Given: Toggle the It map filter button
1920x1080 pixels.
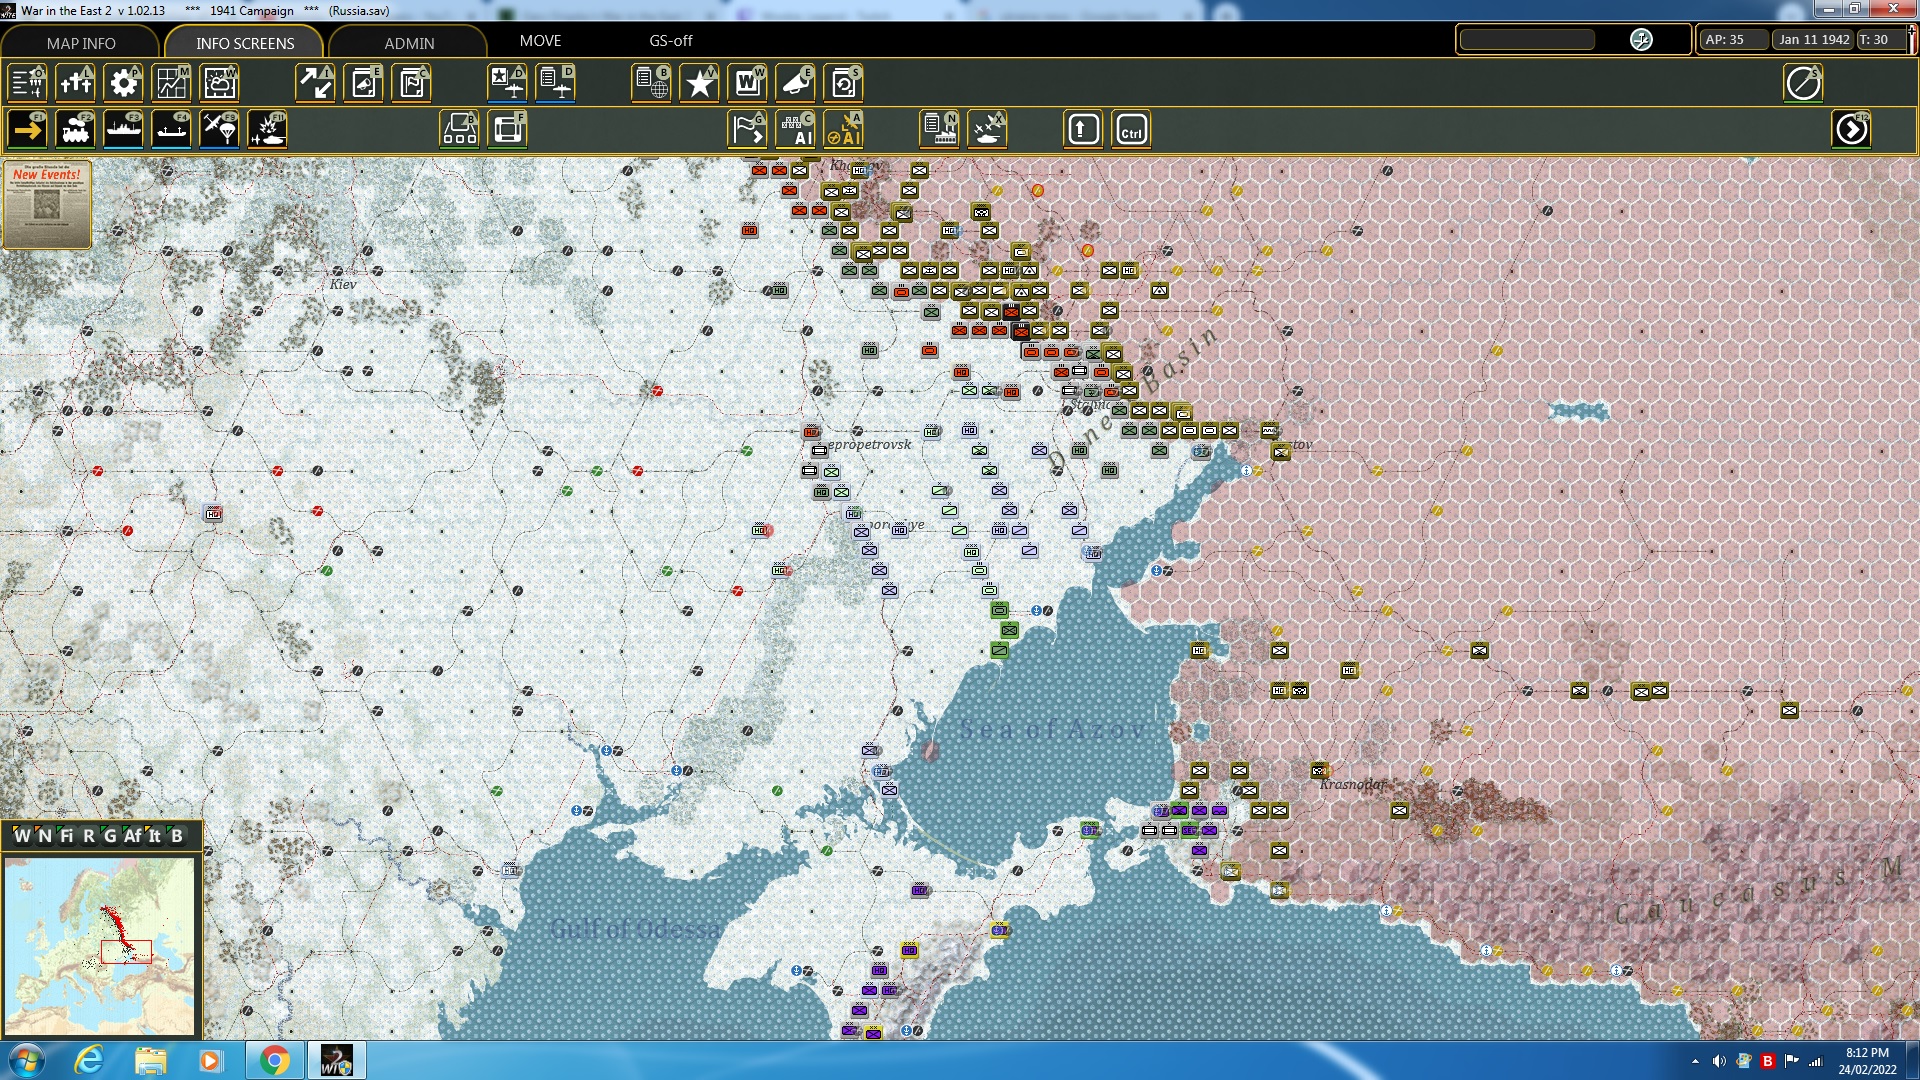Looking at the screenshot, I should click(x=154, y=836).
